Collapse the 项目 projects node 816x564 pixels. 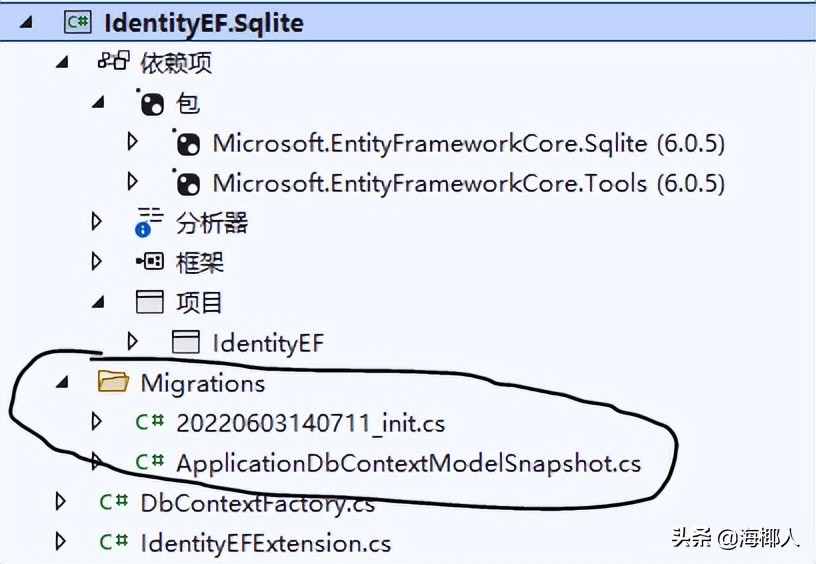98,302
